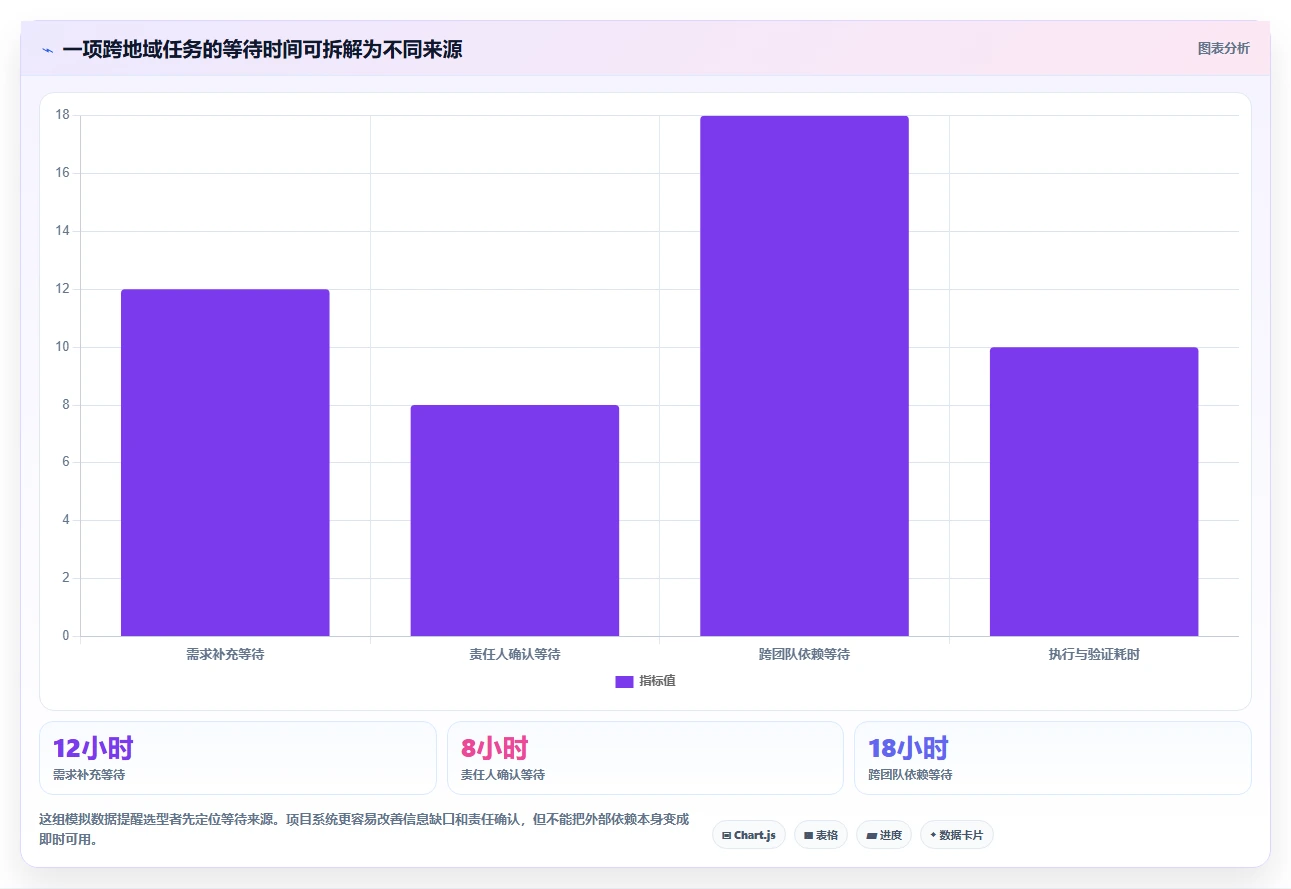Click the lightning icon beside the title
The width and height of the screenshot is (1291, 889).
(47, 49)
